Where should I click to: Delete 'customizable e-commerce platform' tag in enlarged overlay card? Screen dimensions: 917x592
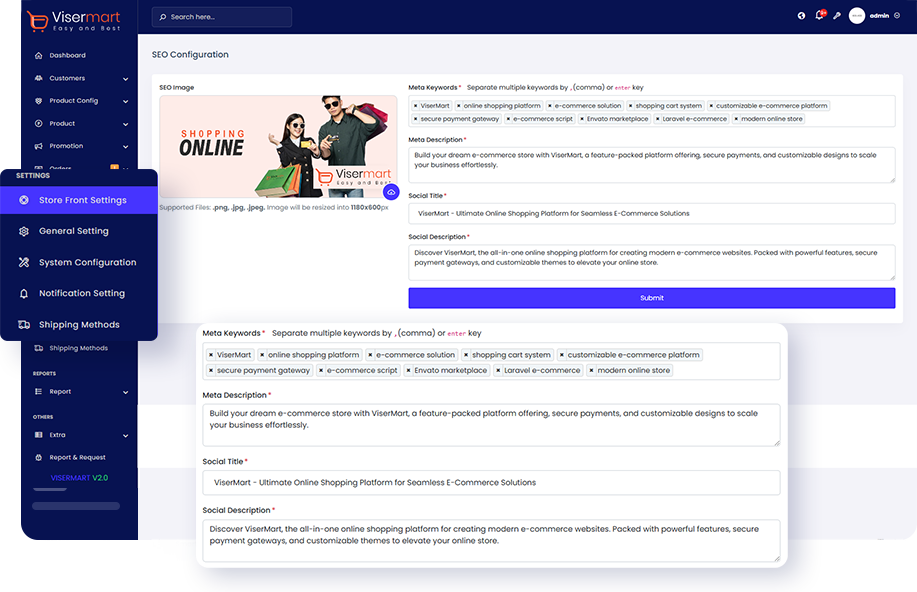point(561,355)
